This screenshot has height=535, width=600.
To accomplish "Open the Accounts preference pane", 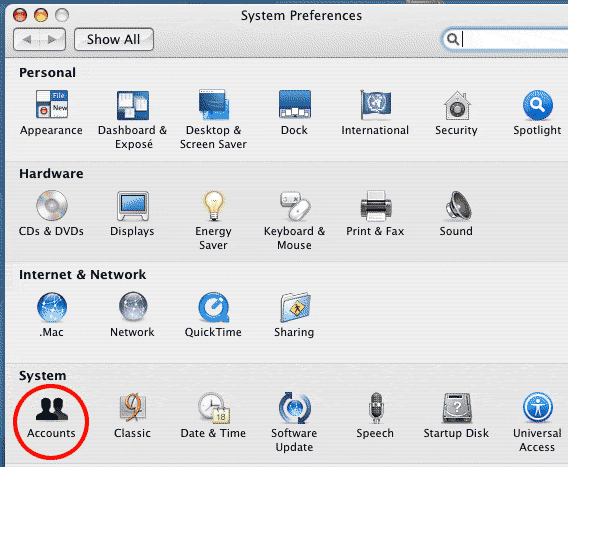I will 51,408.
